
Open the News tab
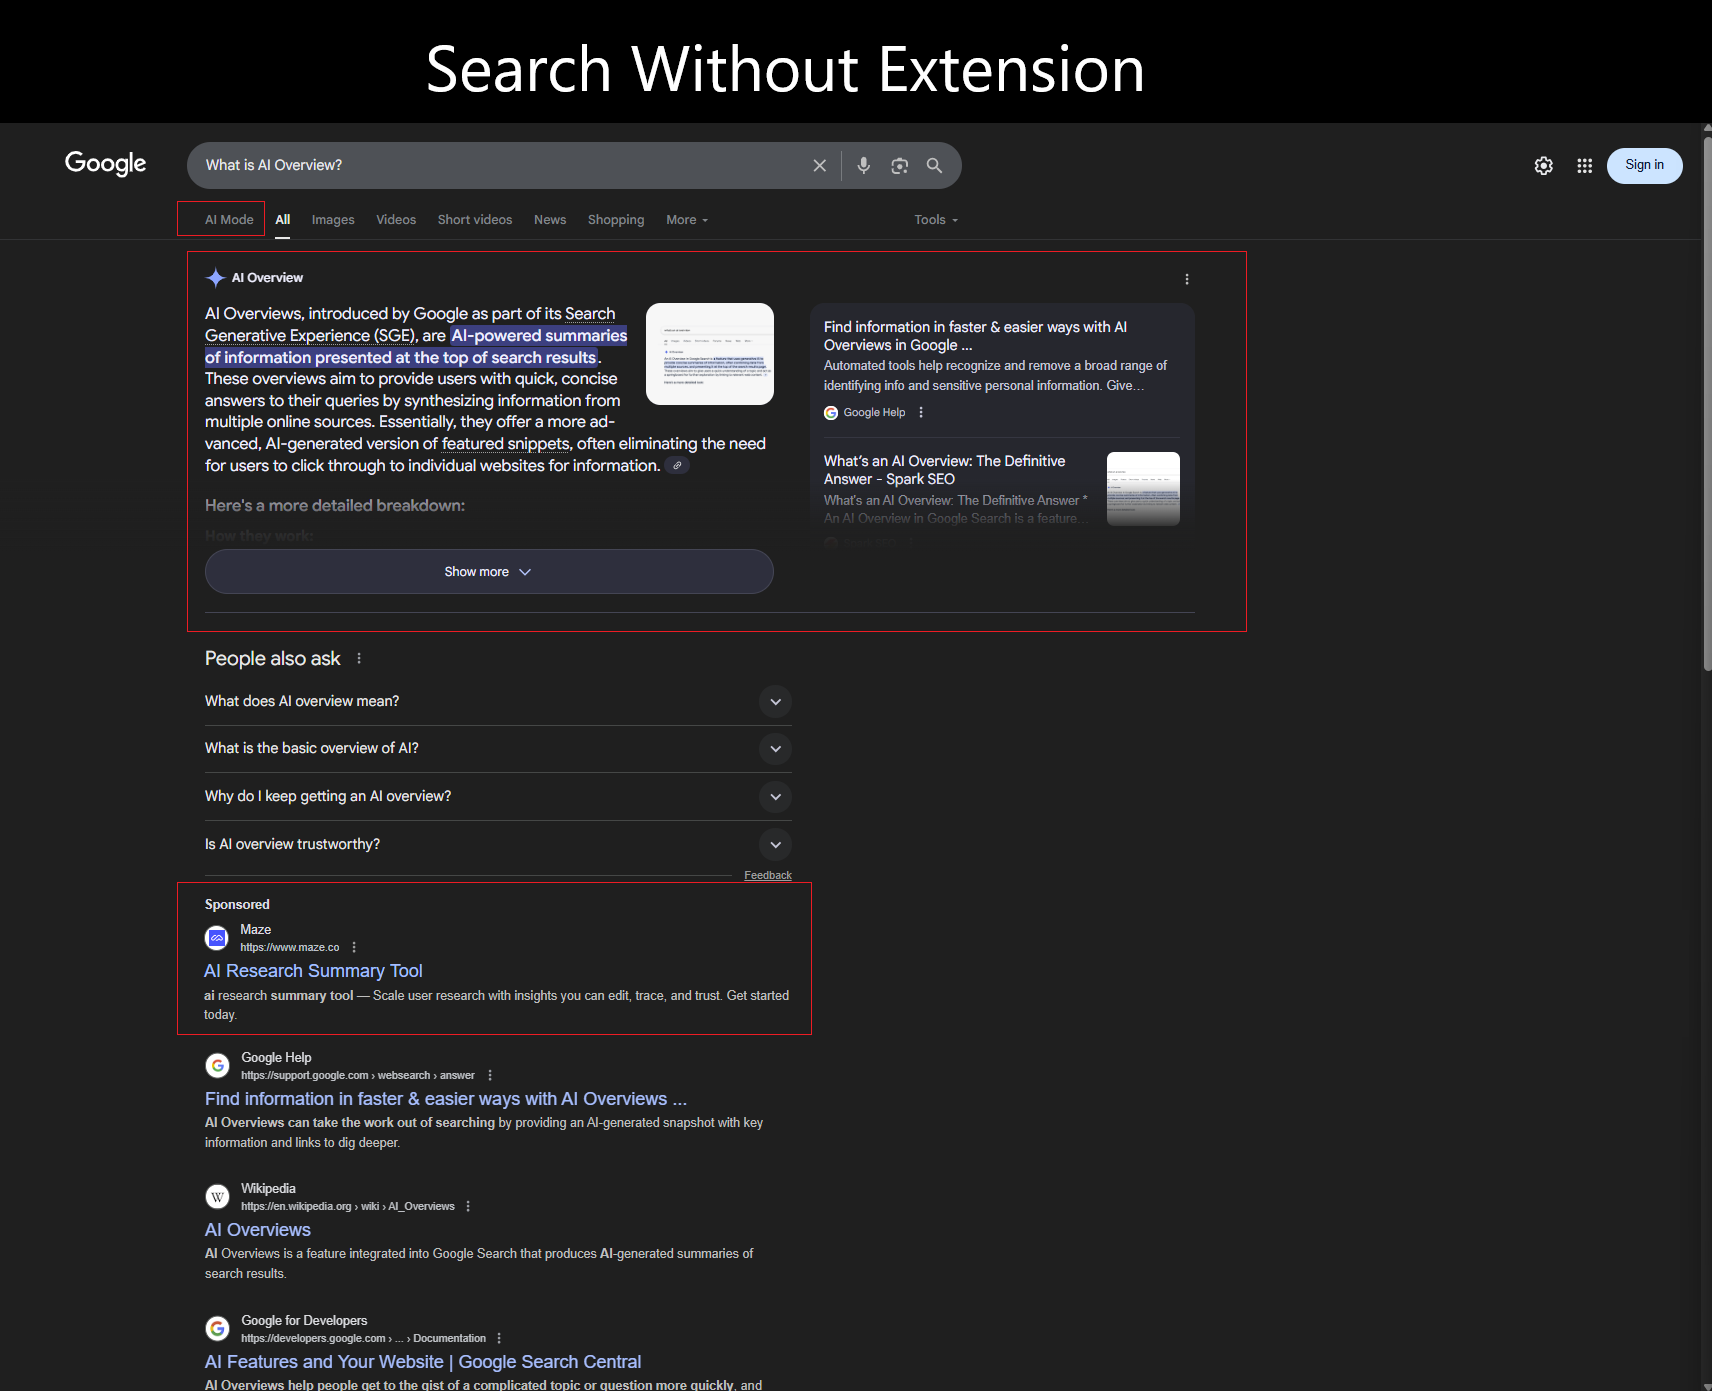point(550,220)
